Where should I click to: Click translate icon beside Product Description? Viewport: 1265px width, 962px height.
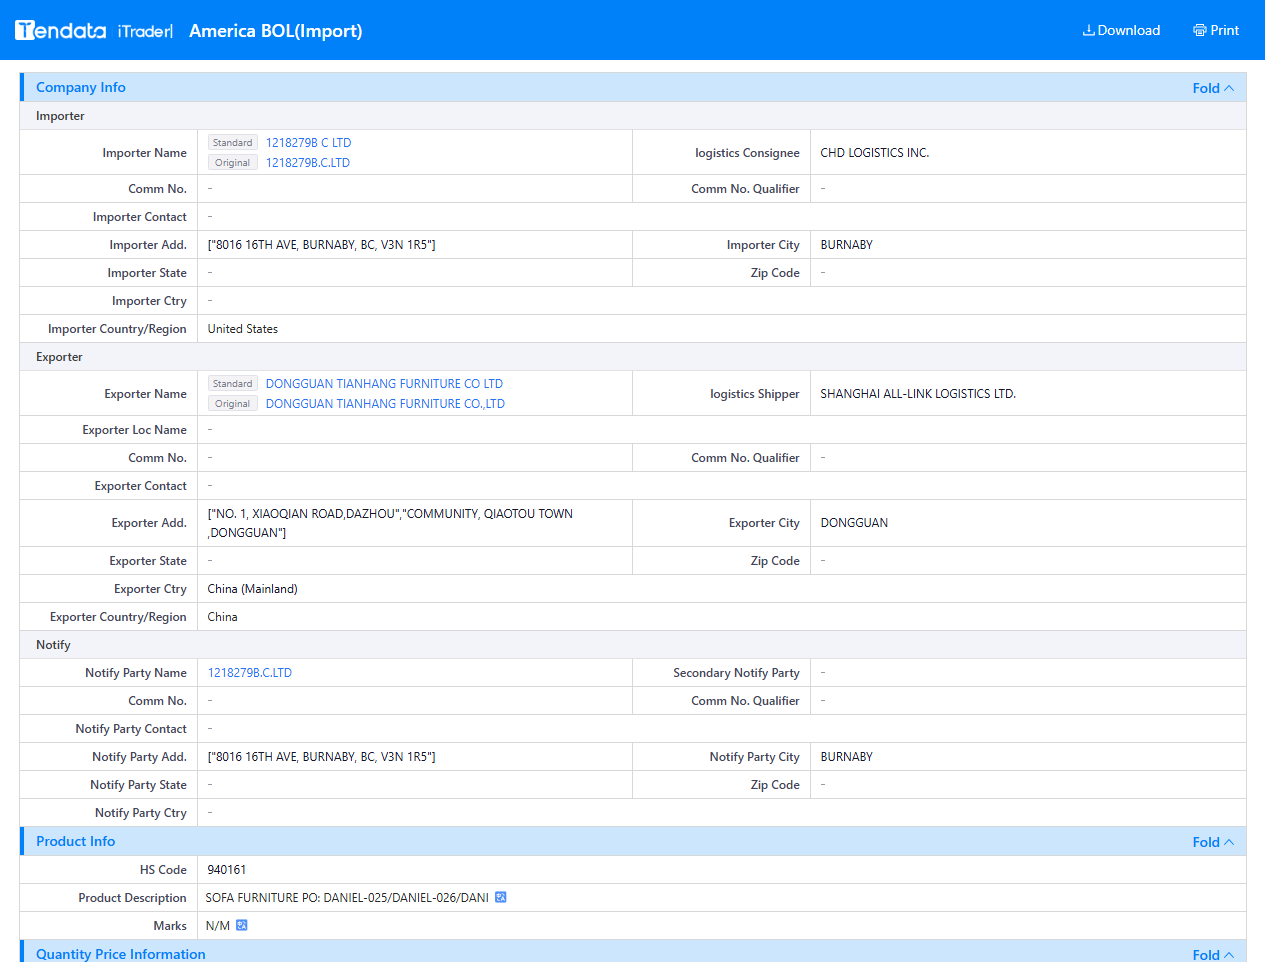(501, 897)
